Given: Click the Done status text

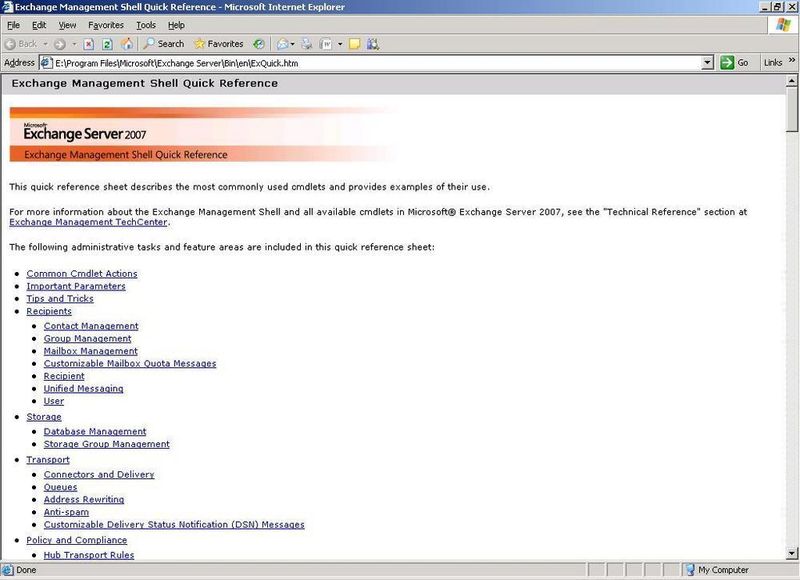Looking at the screenshot, I should point(26,570).
